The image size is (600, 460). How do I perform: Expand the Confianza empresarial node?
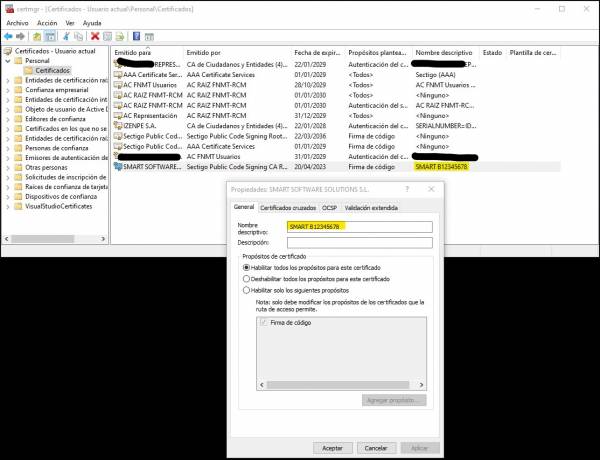coord(8,90)
